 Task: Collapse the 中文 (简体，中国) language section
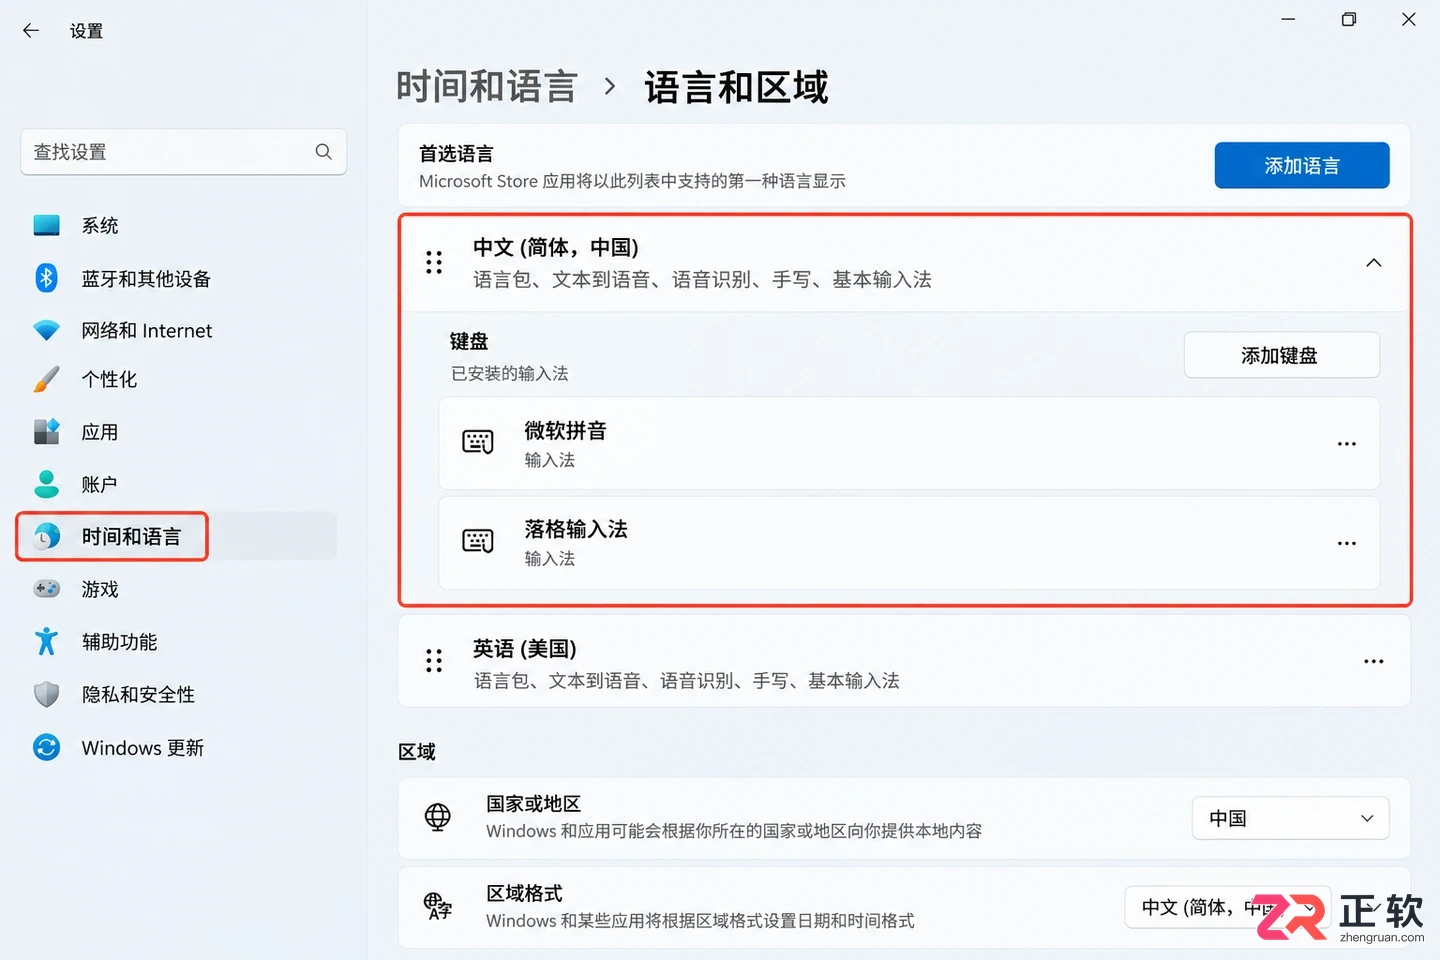click(x=1374, y=263)
